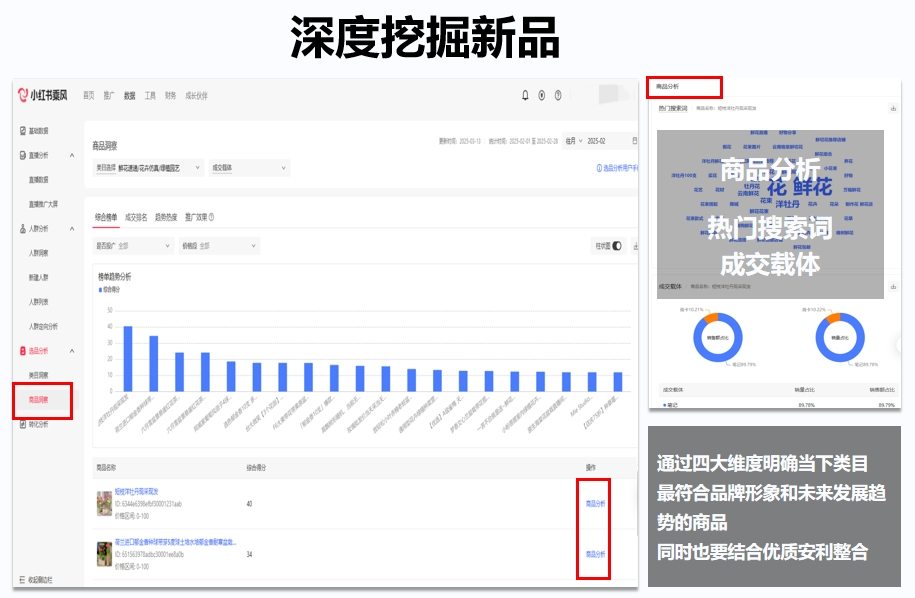Viewport: 915px width, 598px height.
Task: Select the 2025-02 month picker
Action: [x=596, y=140]
